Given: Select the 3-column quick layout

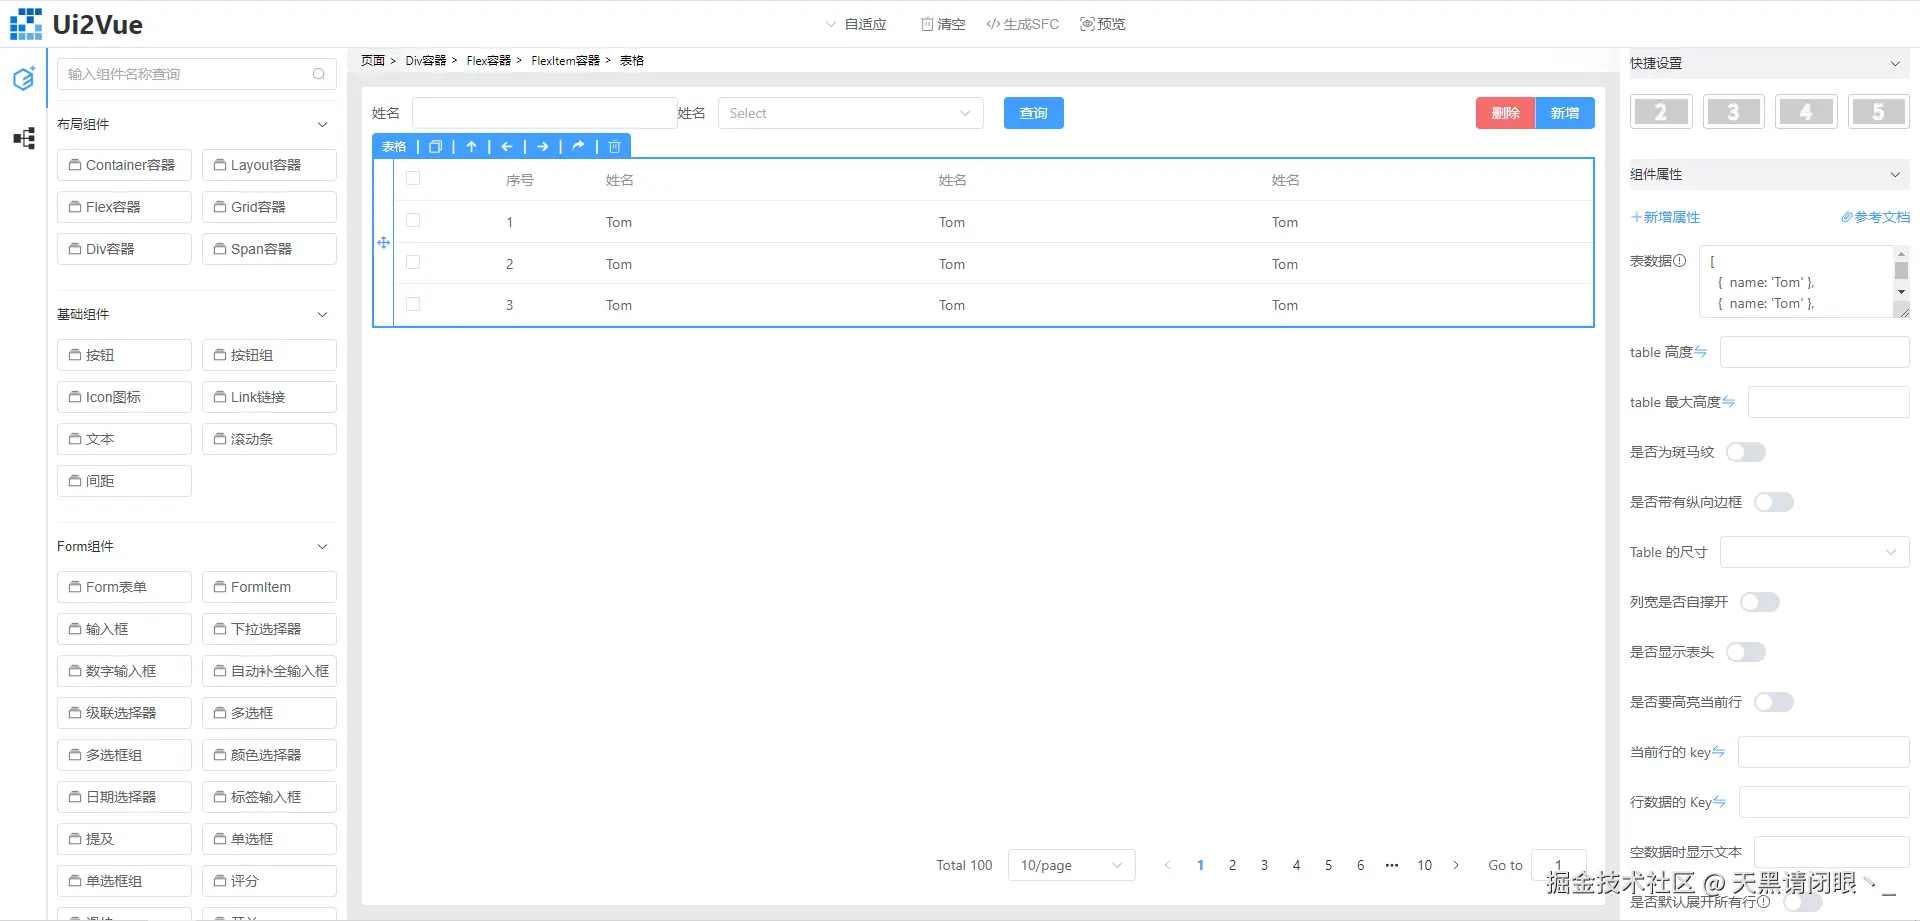Looking at the screenshot, I should (x=1734, y=112).
